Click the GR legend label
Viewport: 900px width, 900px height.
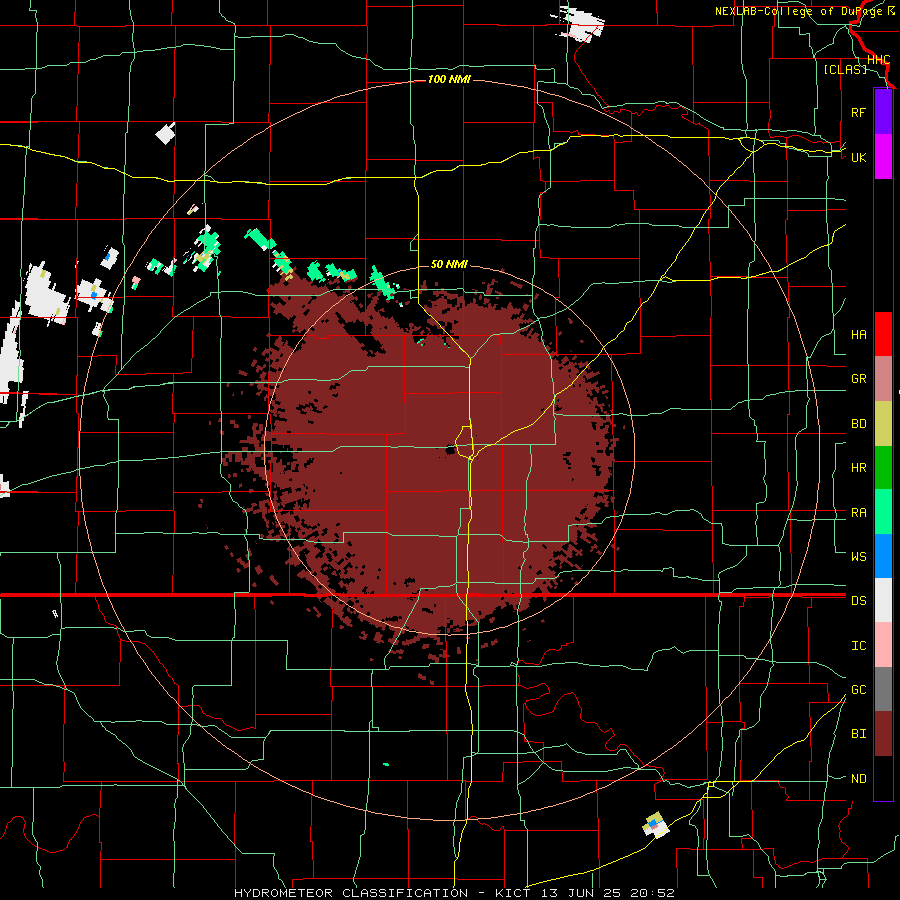point(858,379)
